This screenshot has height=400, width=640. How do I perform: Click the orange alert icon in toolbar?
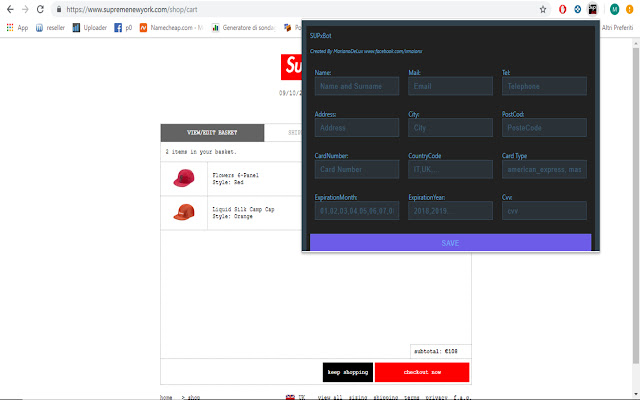pyautogui.click(x=629, y=9)
